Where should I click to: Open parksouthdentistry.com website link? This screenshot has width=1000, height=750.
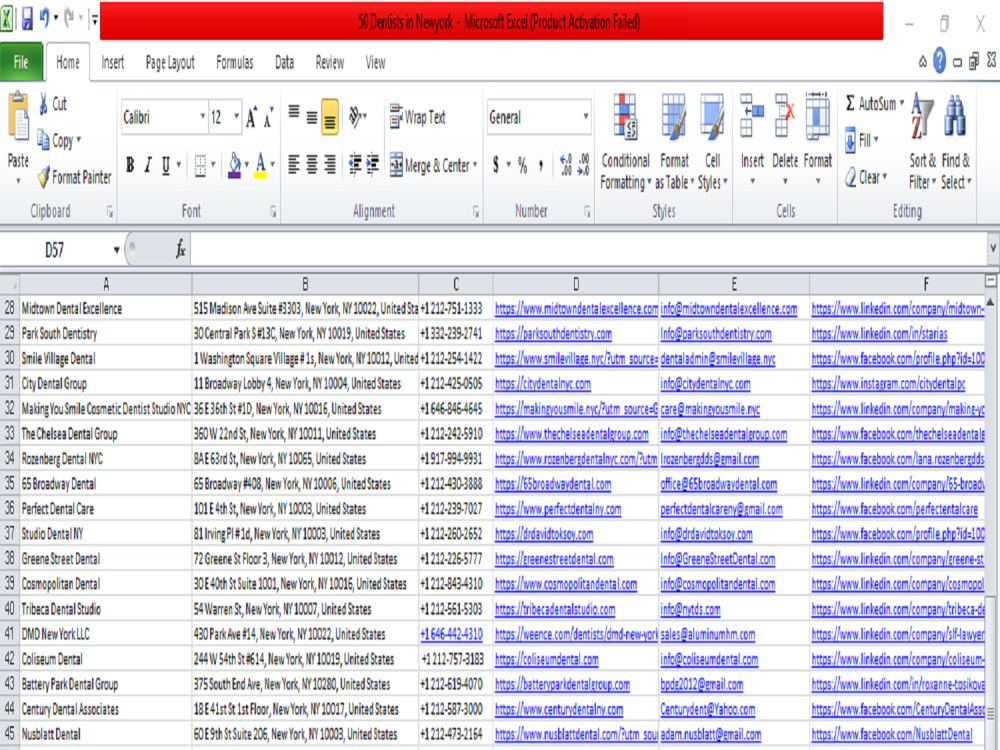pyautogui.click(x=554, y=334)
